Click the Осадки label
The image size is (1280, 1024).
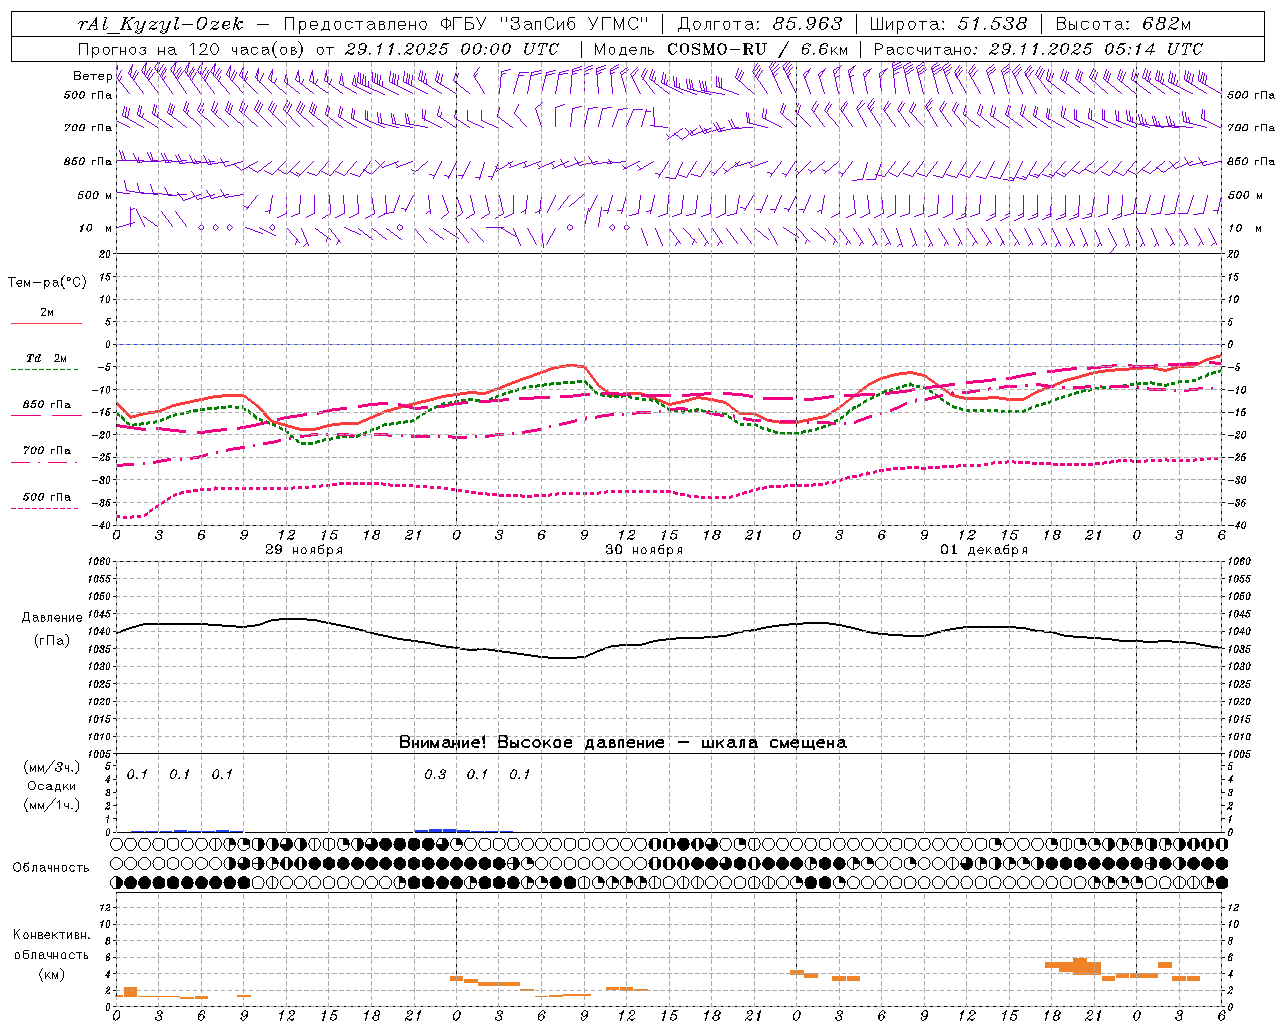52,786
